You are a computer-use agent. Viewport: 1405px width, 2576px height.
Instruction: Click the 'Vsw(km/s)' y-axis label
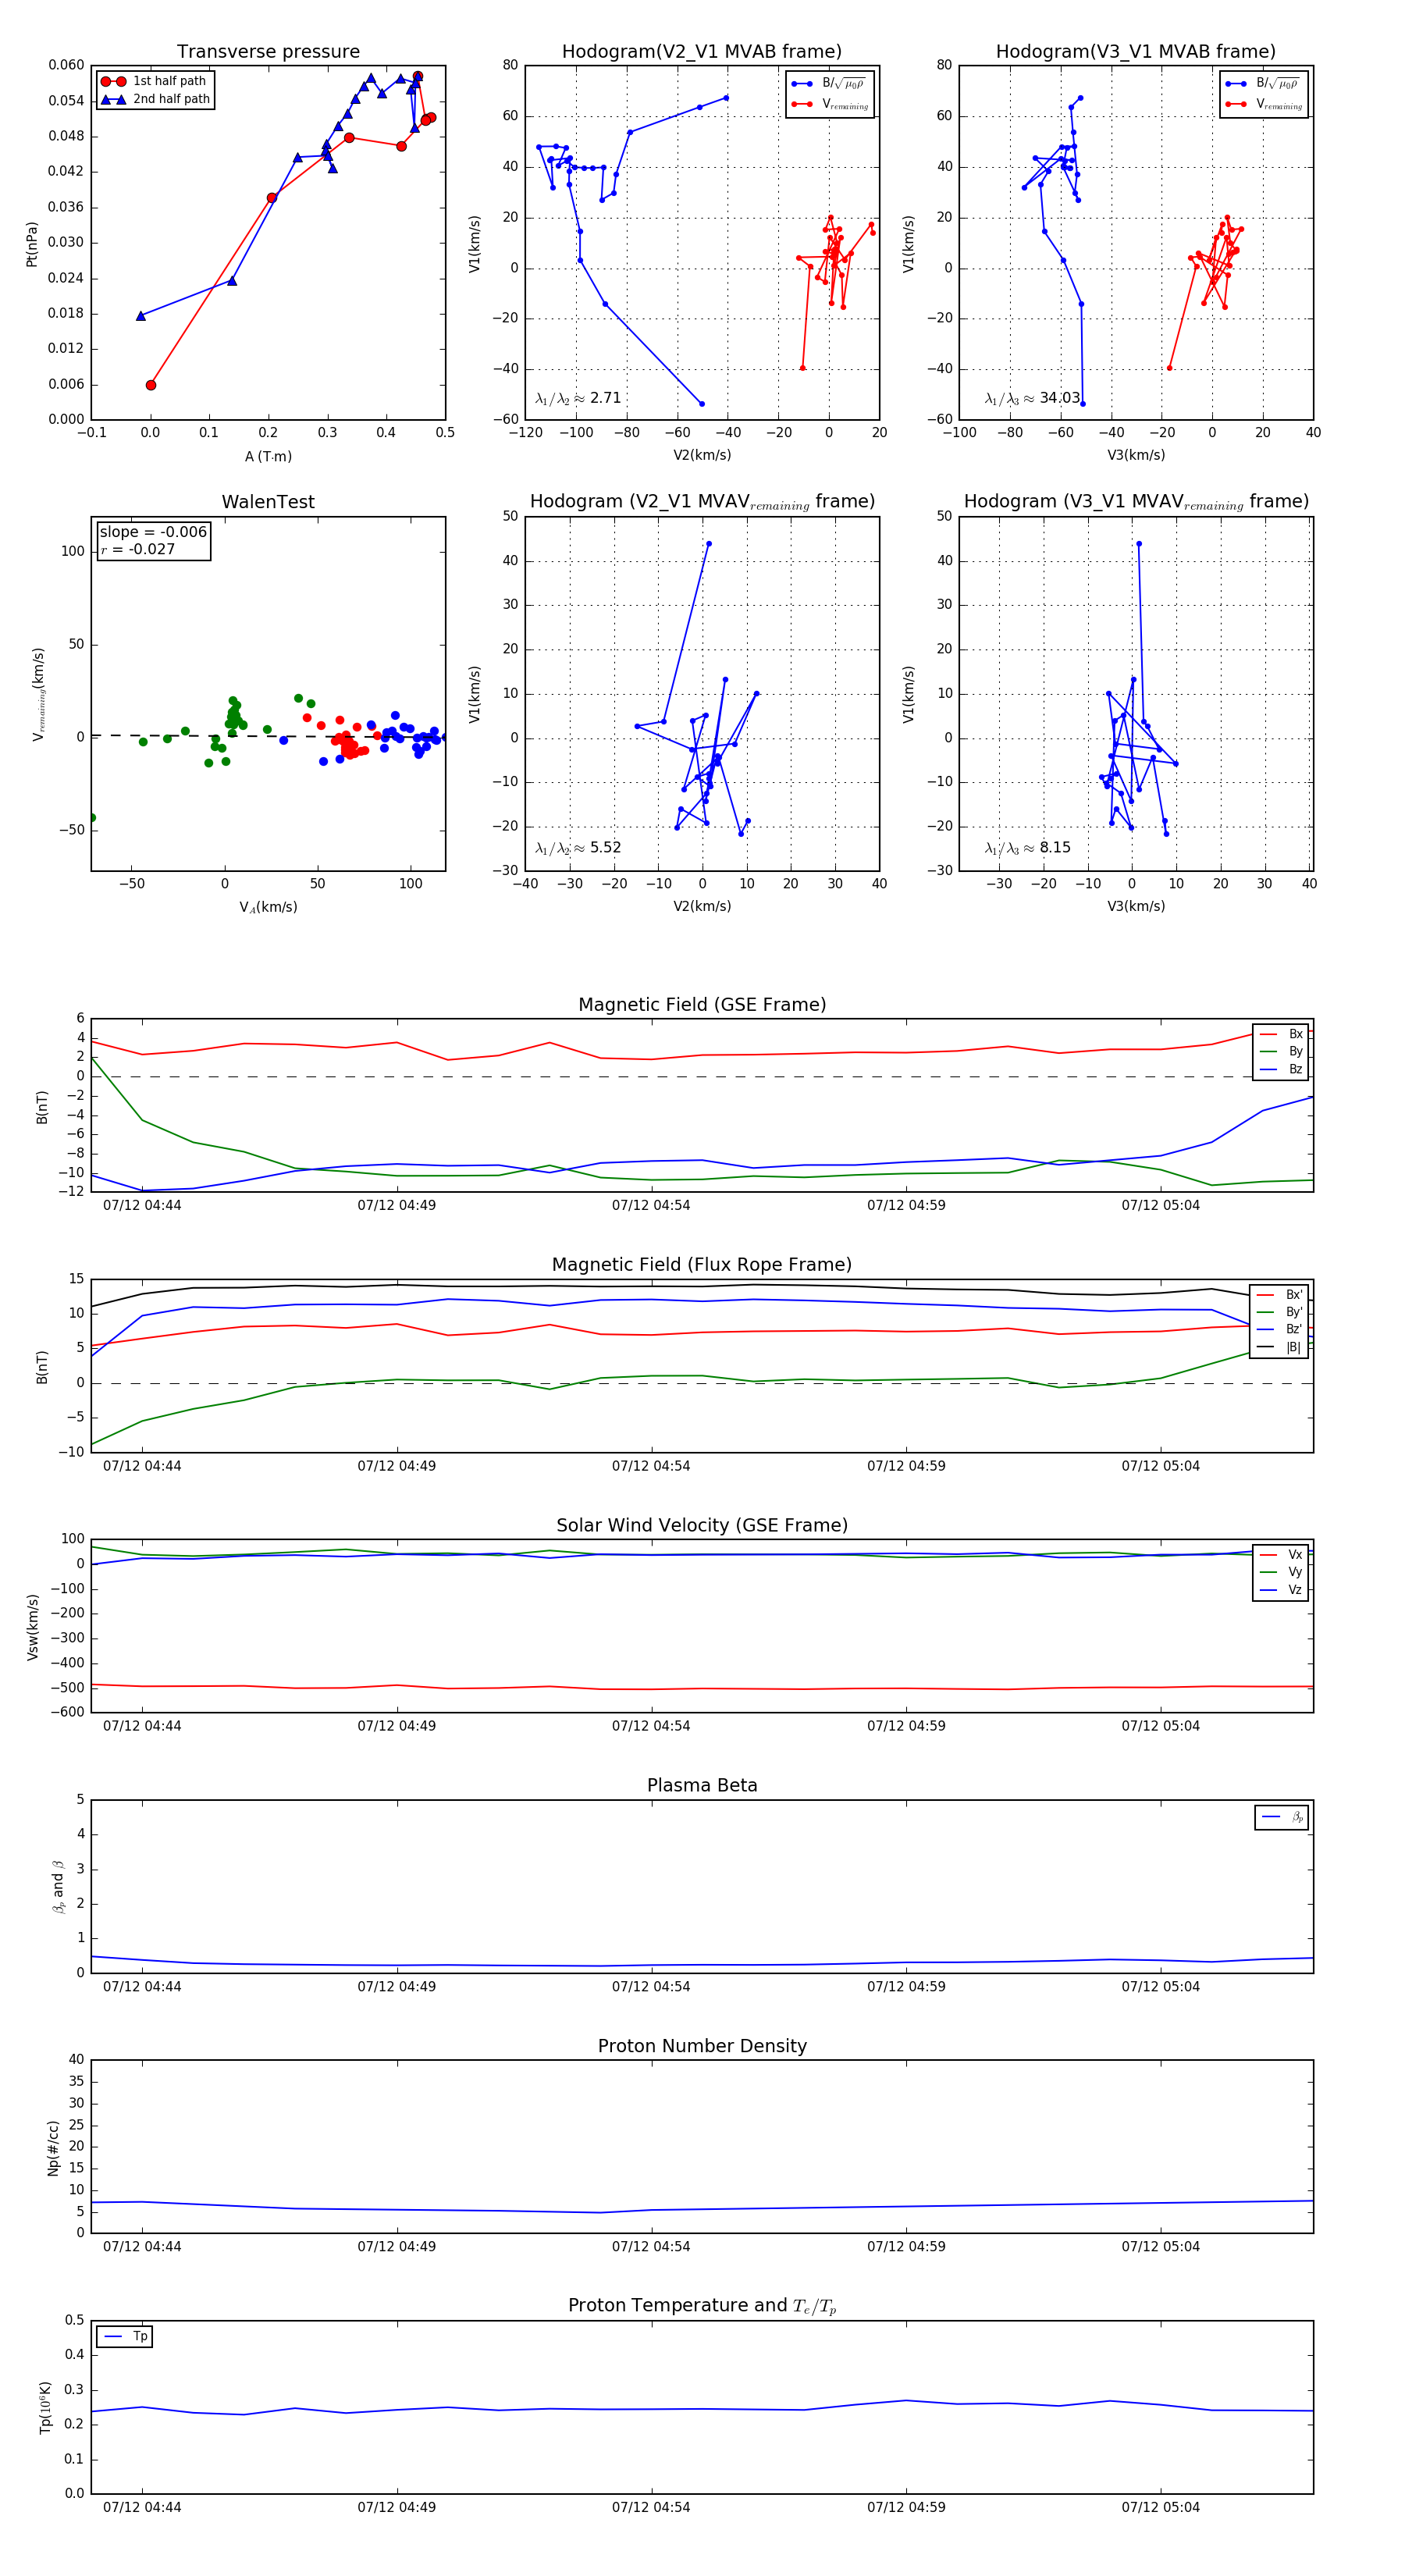pos(32,1627)
